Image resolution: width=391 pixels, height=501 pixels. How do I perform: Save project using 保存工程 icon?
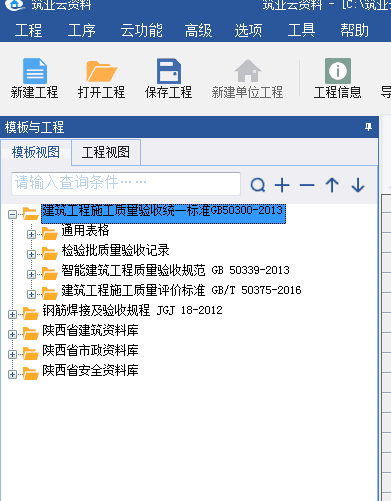click(169, 71)
